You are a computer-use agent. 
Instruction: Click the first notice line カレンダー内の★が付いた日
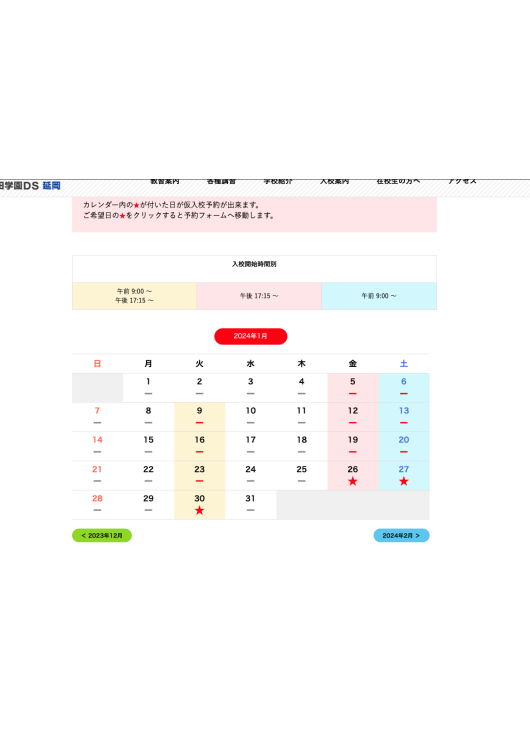[171, 205]
